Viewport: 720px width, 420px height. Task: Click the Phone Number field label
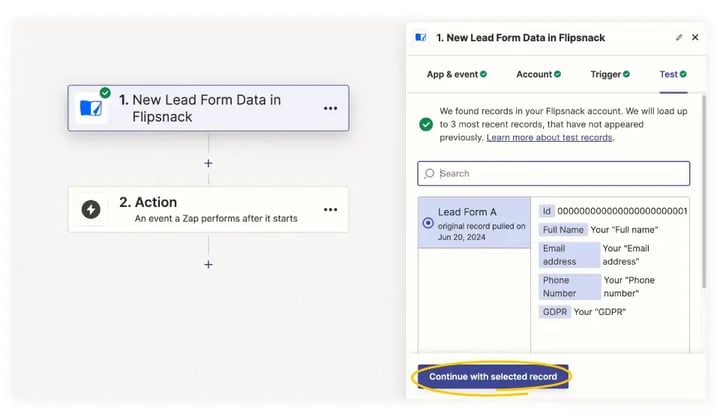[x=569, y=286]
